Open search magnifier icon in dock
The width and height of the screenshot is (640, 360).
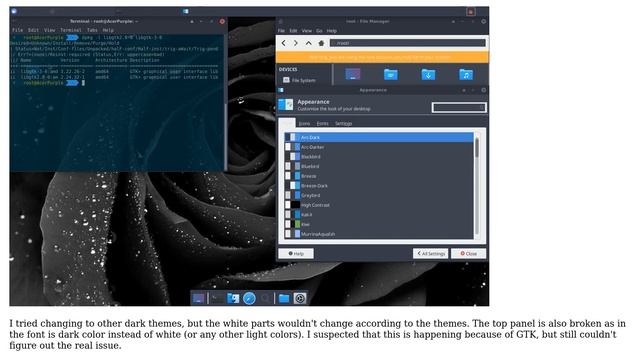click(x=265, y=298)
